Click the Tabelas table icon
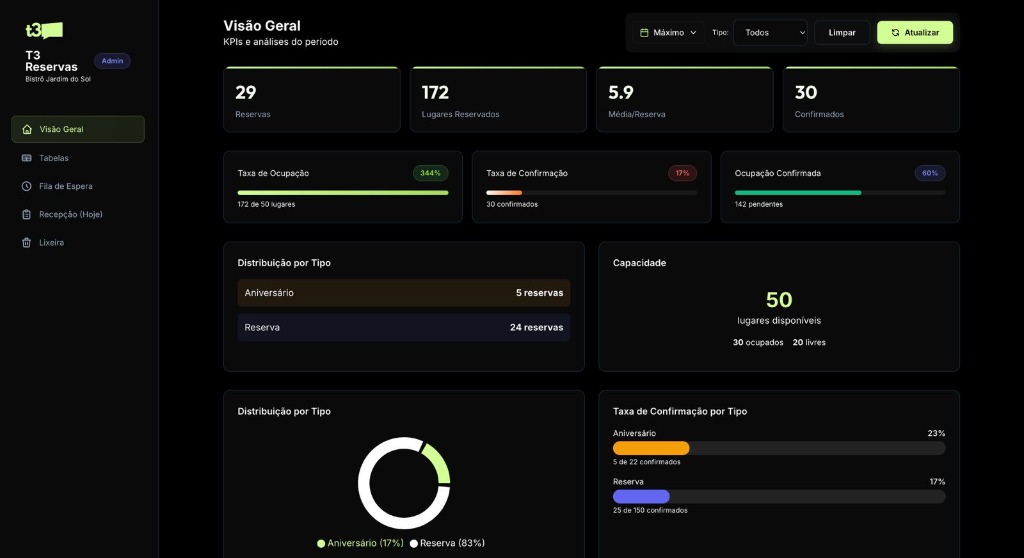 (x=27, y=158)
